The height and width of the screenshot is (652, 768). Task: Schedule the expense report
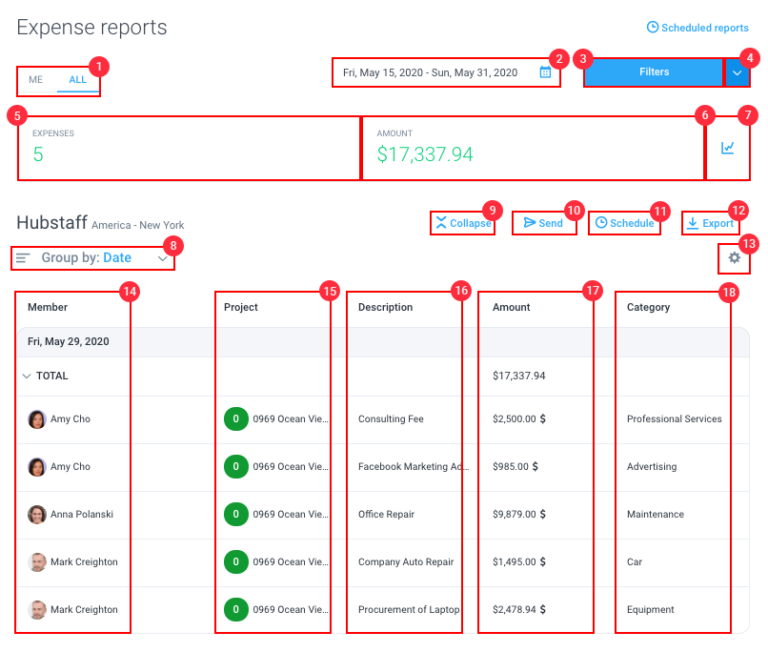pos(624,223)
